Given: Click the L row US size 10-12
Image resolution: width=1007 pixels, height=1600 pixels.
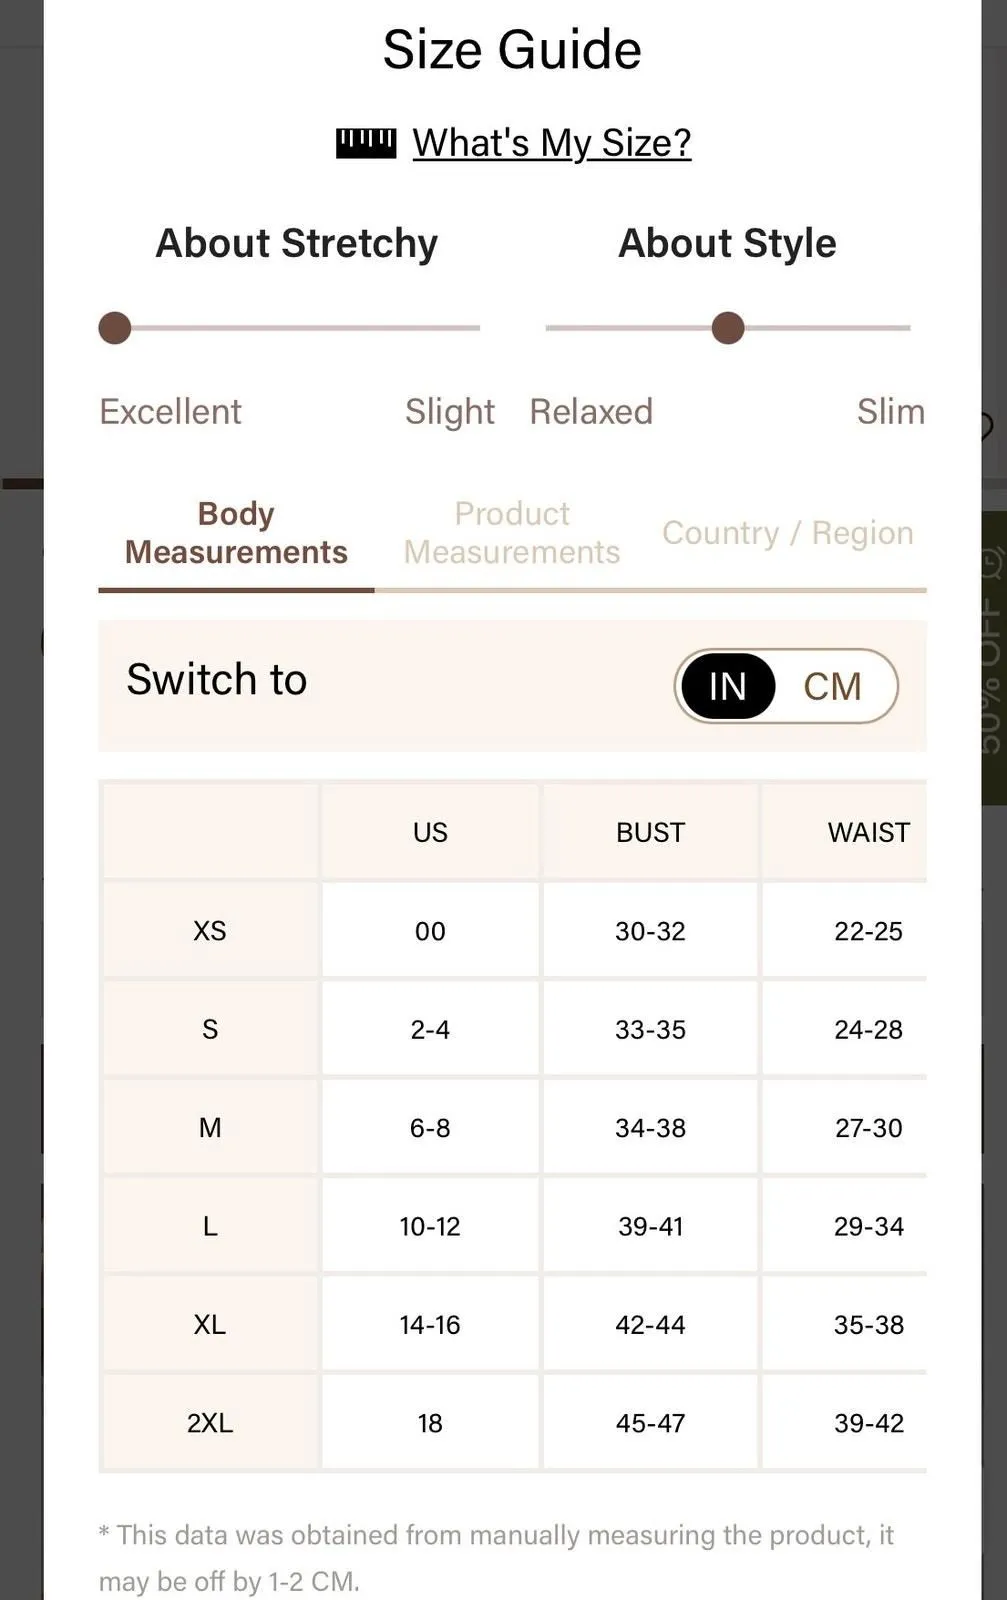Looking at the screenshot, I should (430, 1226).
